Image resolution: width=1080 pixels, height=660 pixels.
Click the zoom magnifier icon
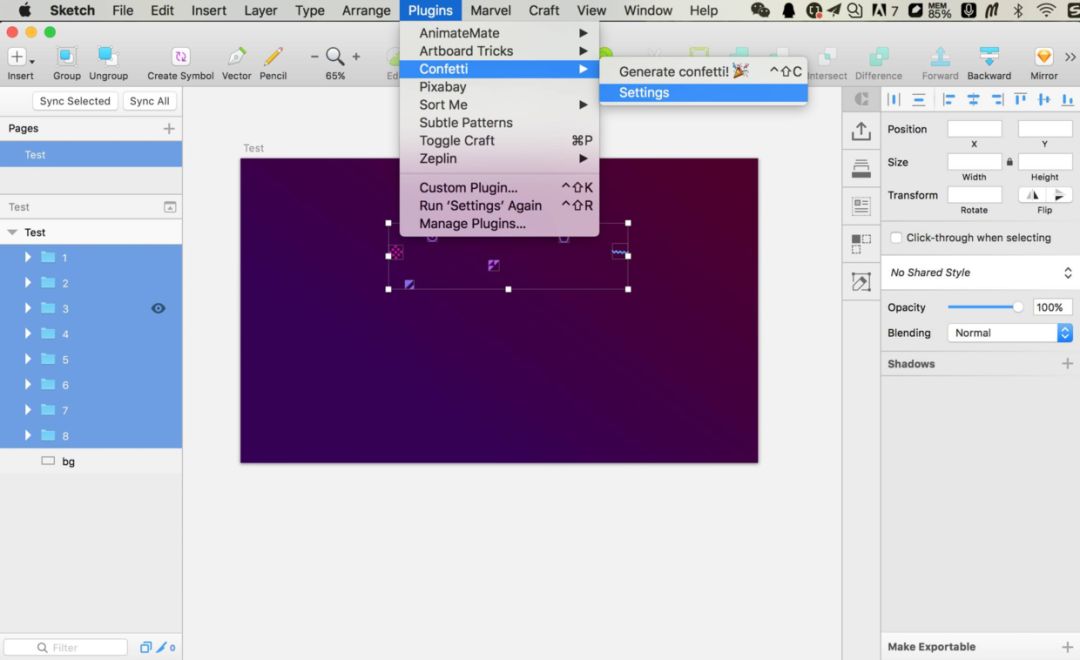(335, 56)
